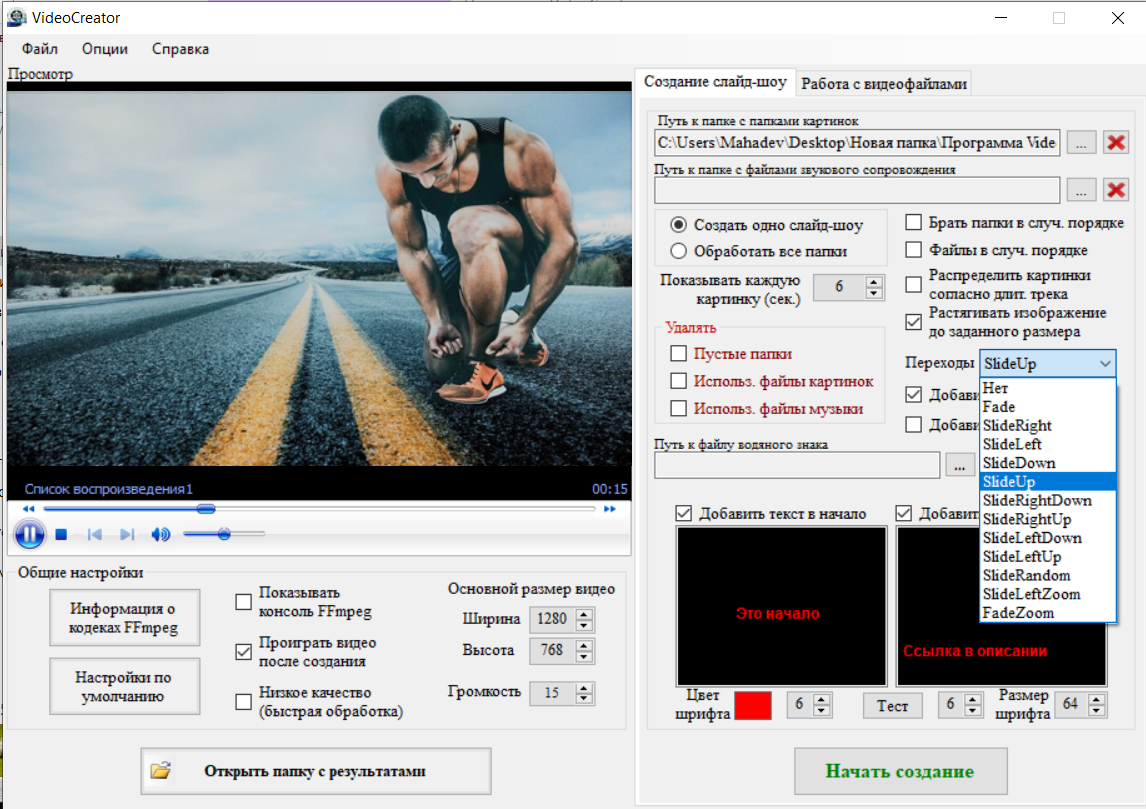Switch to video files work tab
The width and height of the screenshot is (1146, 809).
883,84
